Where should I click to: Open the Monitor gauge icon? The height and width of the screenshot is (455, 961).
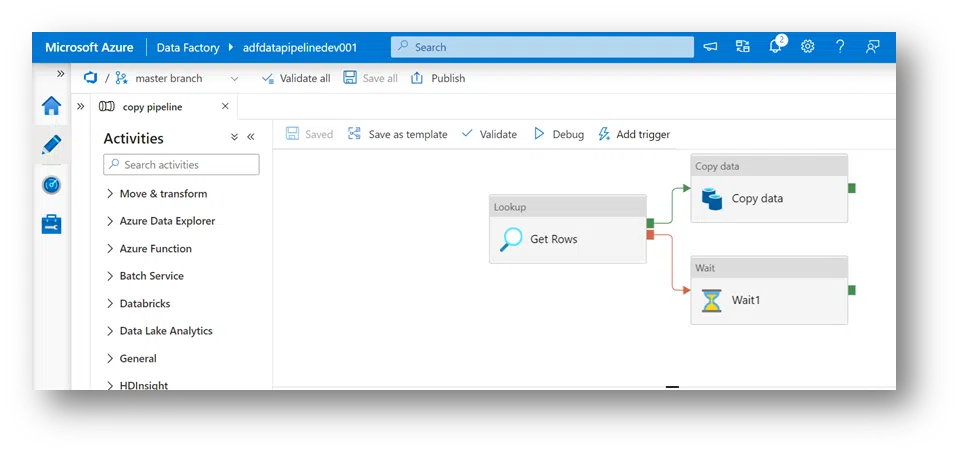click(51, 185)
